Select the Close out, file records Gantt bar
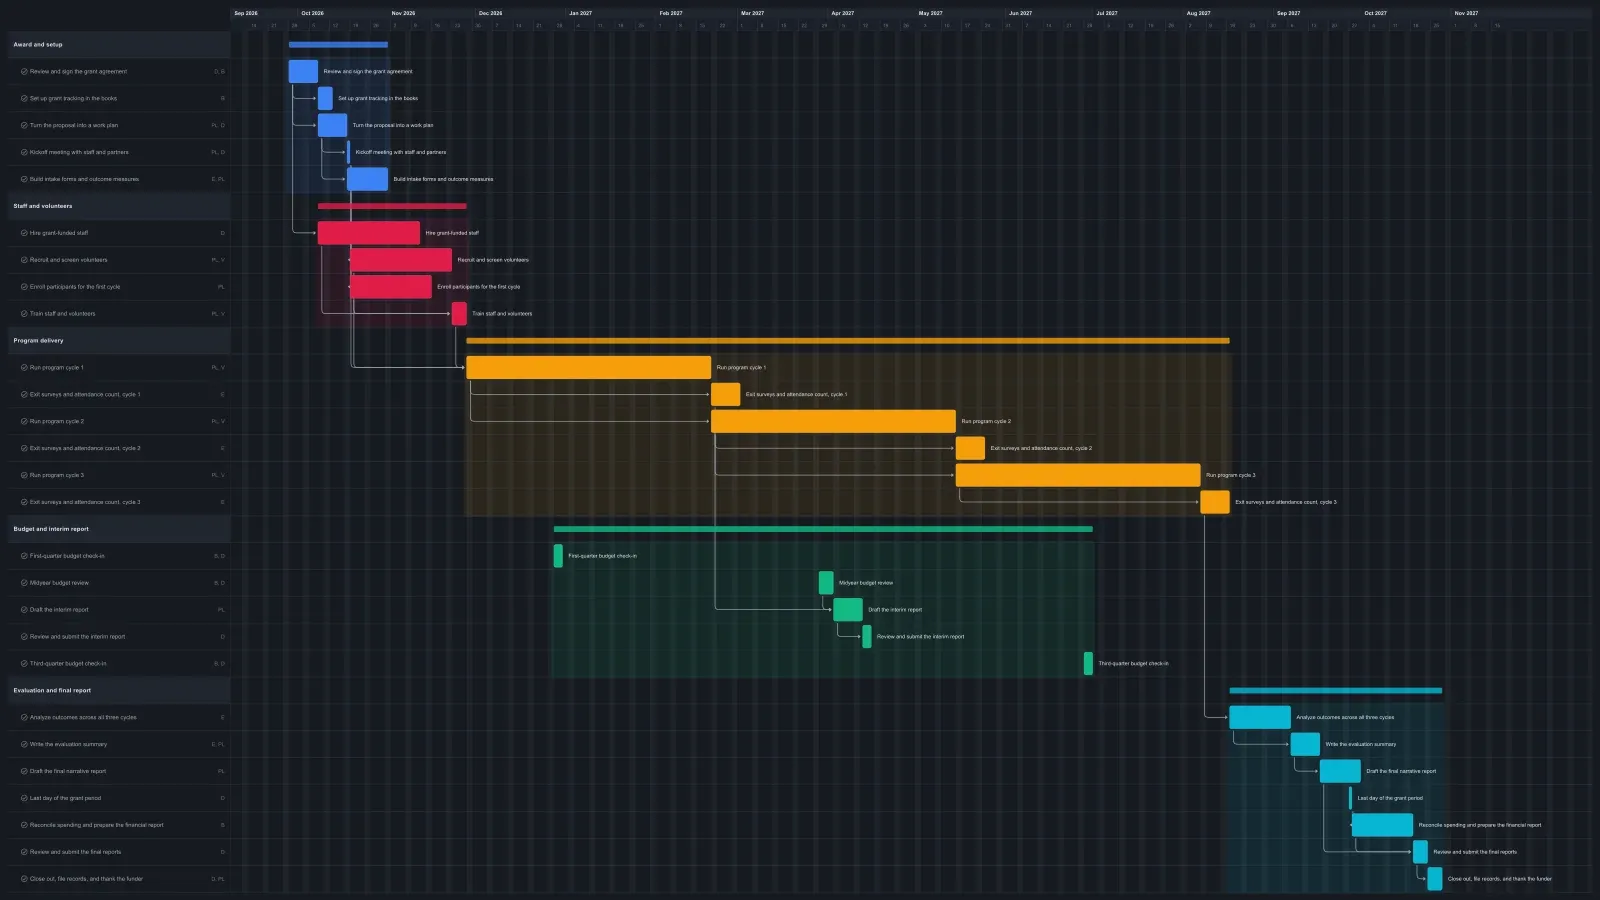This screenshot has height=900, width=1600. click(1435, 879)
